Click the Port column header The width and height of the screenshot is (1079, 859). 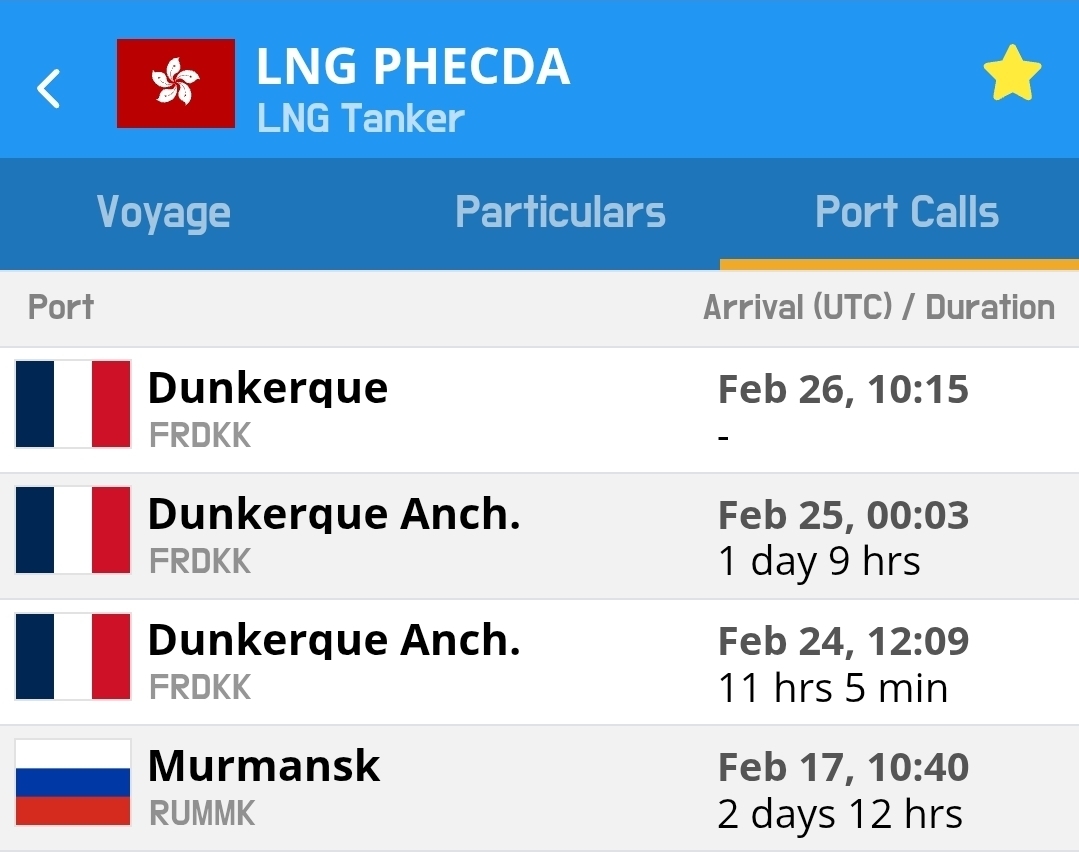pos(61,307)
